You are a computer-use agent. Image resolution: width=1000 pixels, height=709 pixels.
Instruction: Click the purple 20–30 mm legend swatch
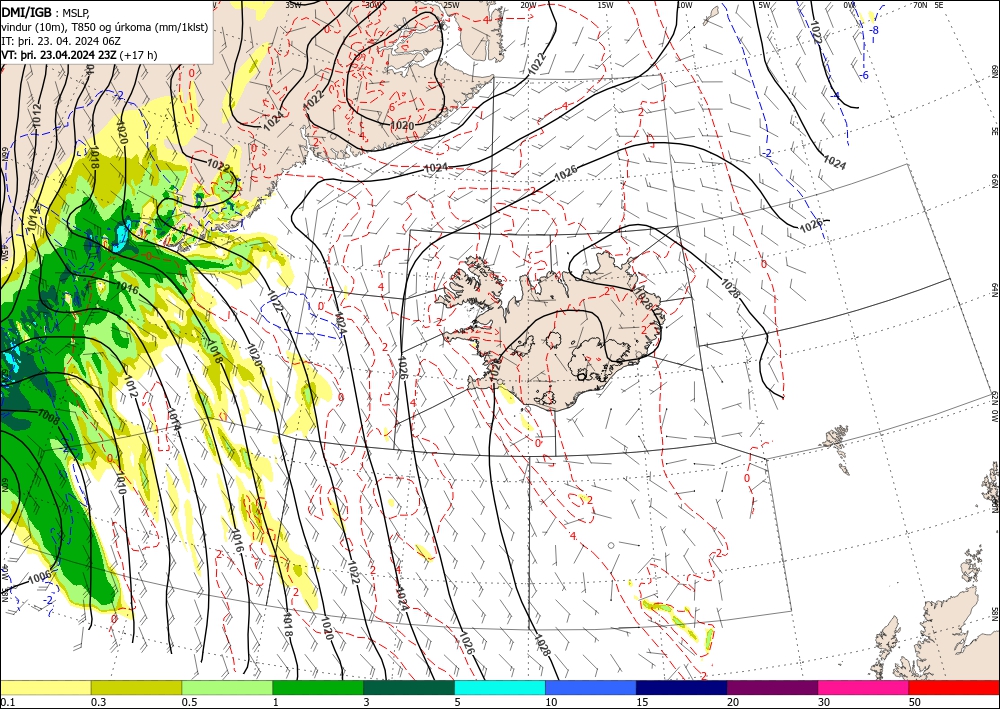772,687
